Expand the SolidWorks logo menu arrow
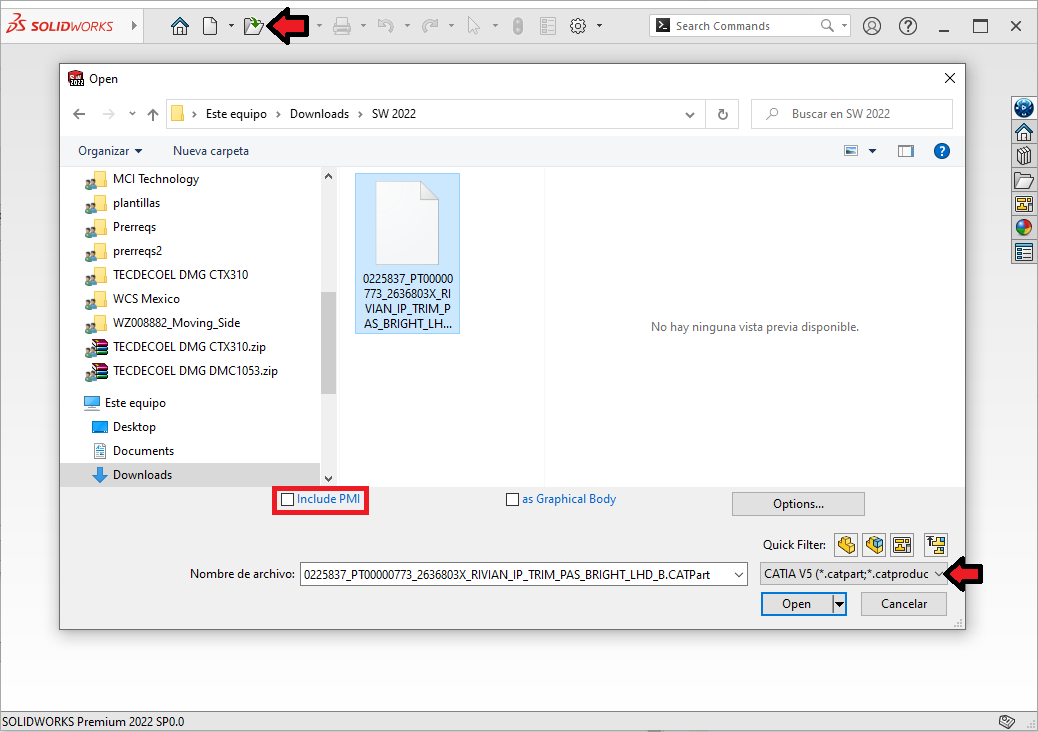Viewport: 1038px width, 732px height. pyautogui.click(x=134, y=26)
